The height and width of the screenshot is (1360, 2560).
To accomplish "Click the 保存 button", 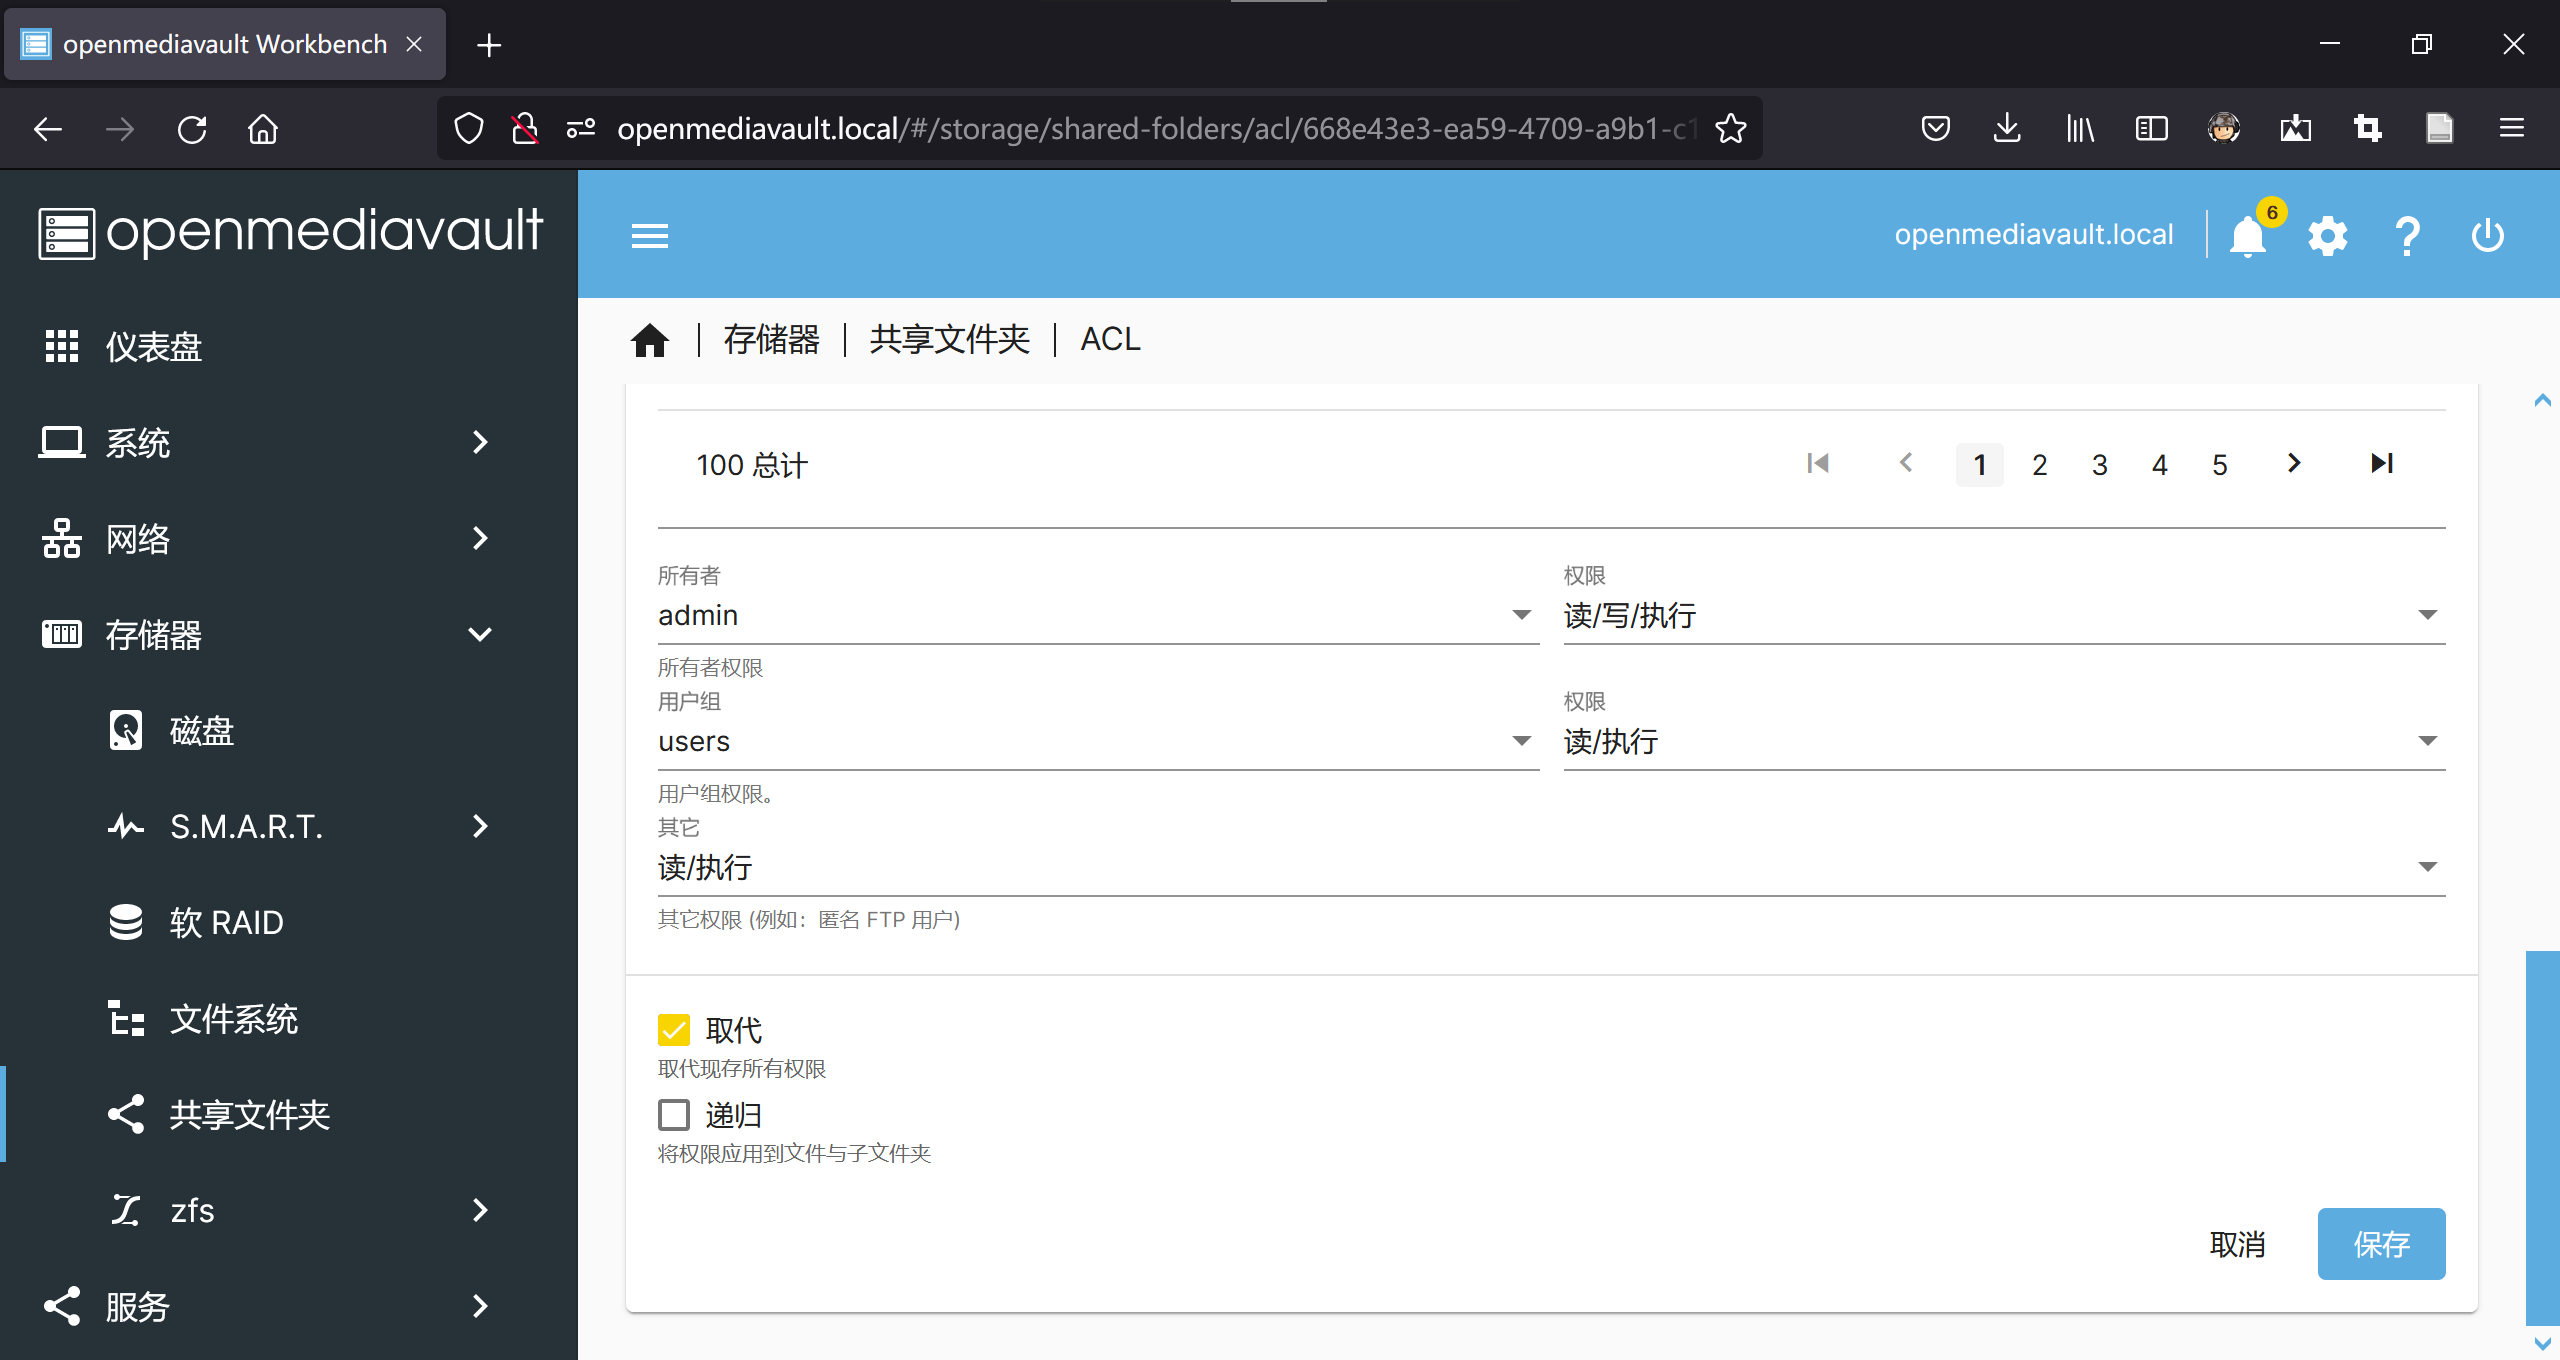I will pyautogui.click(x=2381, y=1244).
